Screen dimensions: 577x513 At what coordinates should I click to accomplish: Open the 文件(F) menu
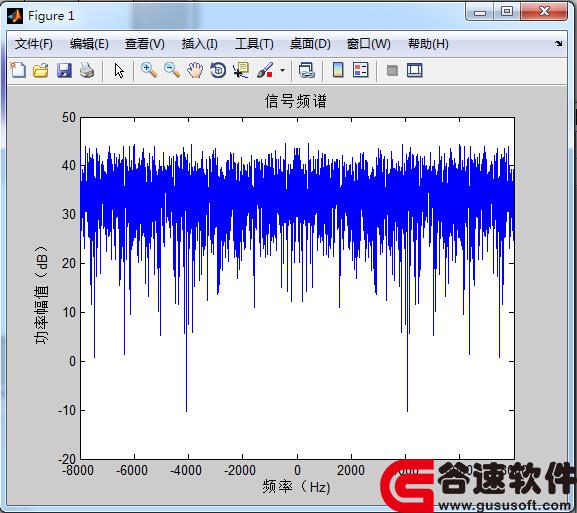pos(33,44)
